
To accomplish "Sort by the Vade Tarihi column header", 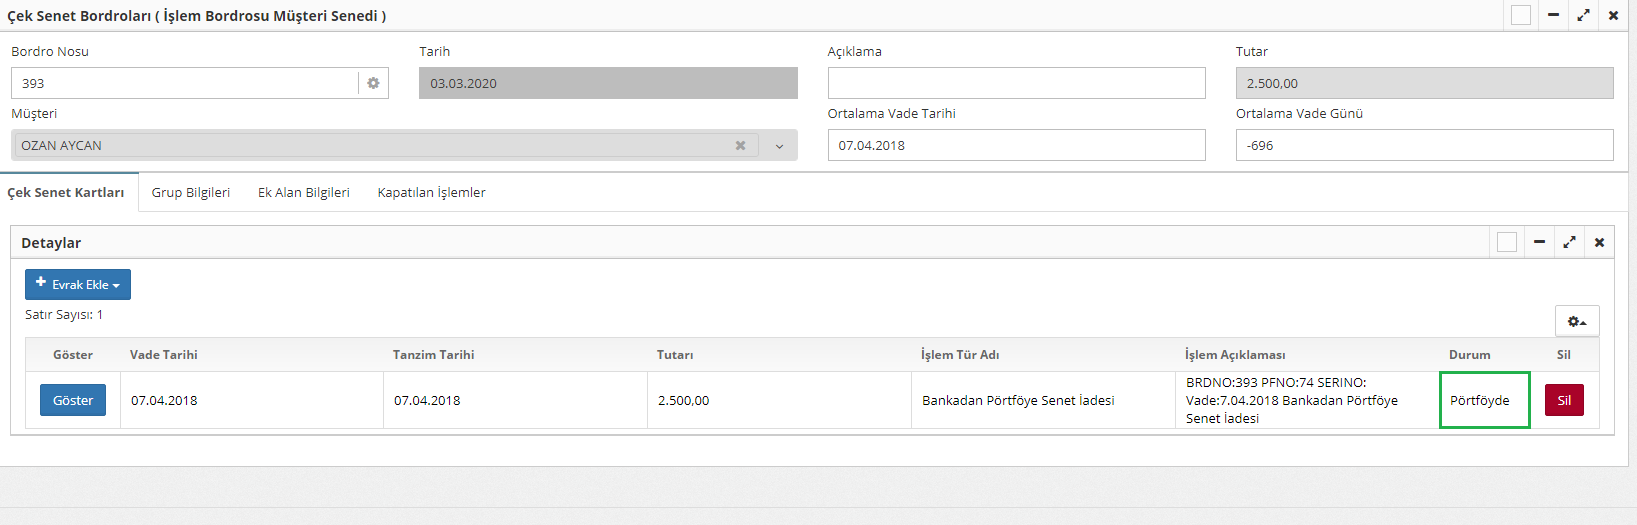I will pos(164,355).
